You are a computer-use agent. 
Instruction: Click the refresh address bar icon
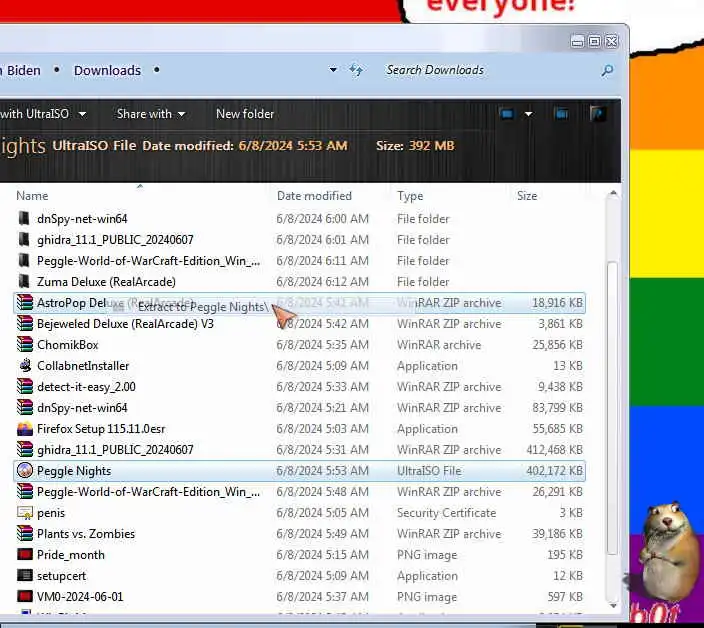pyautogui.click(x=356, y=70)
